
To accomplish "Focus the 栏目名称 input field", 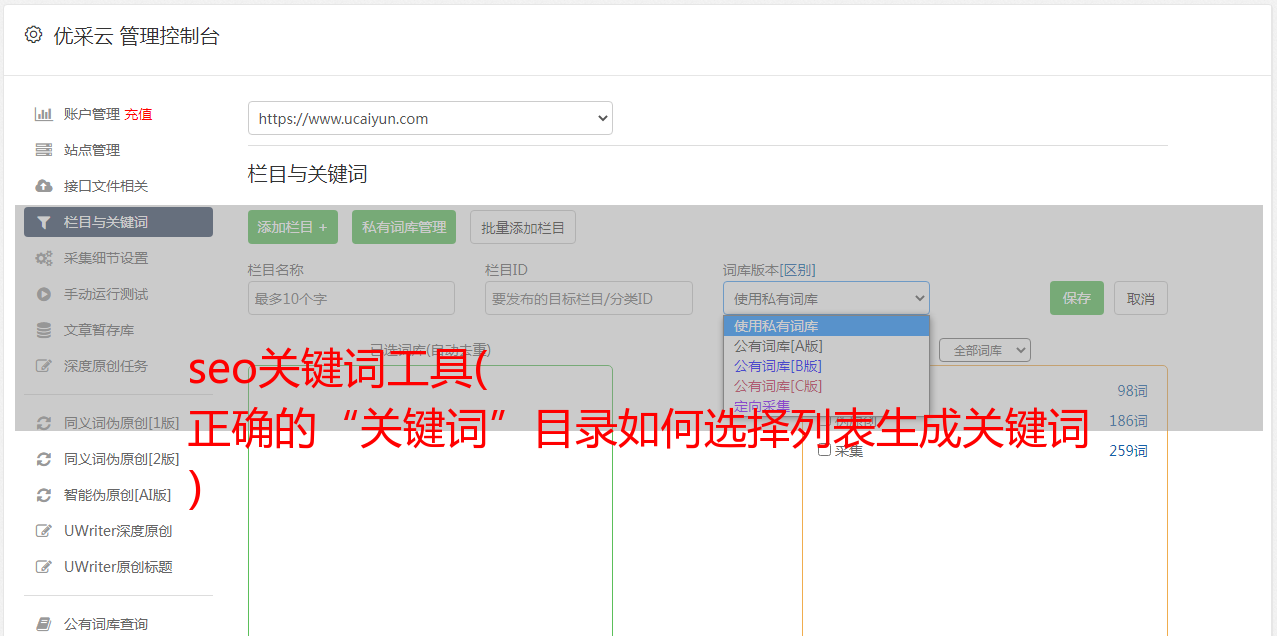I will 351,298.
